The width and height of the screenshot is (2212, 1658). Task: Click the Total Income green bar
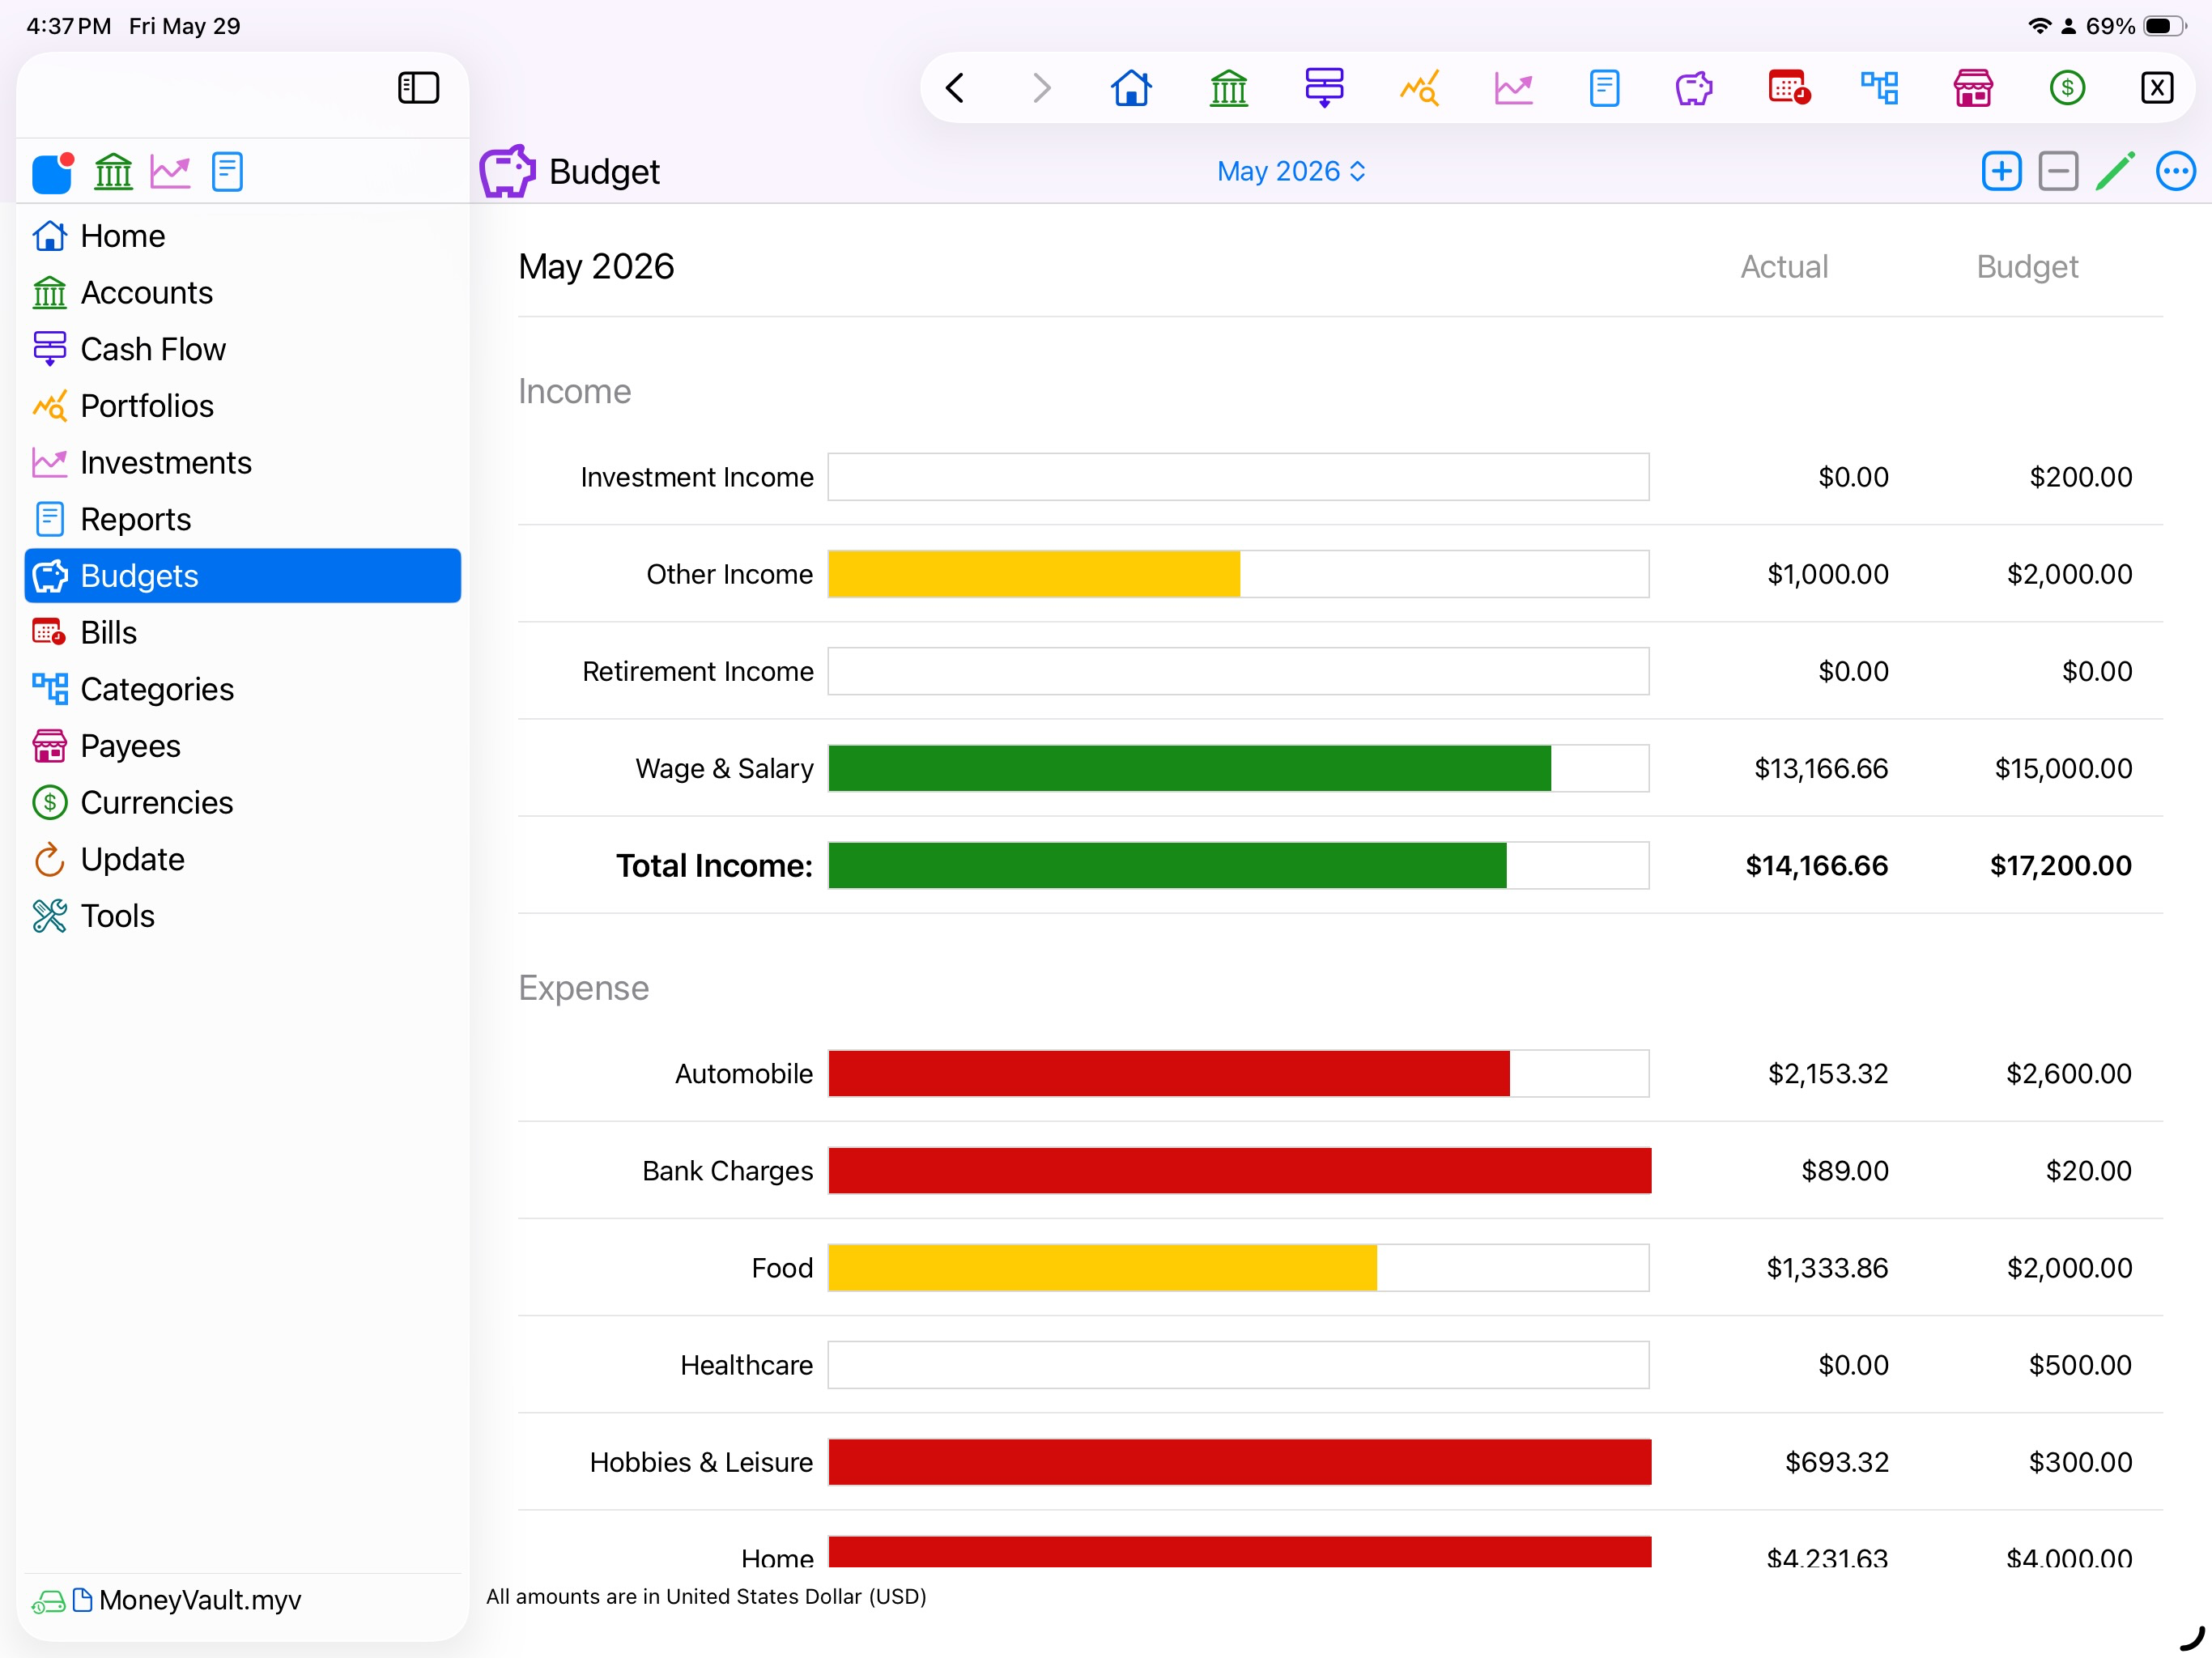coord(1167,865)
